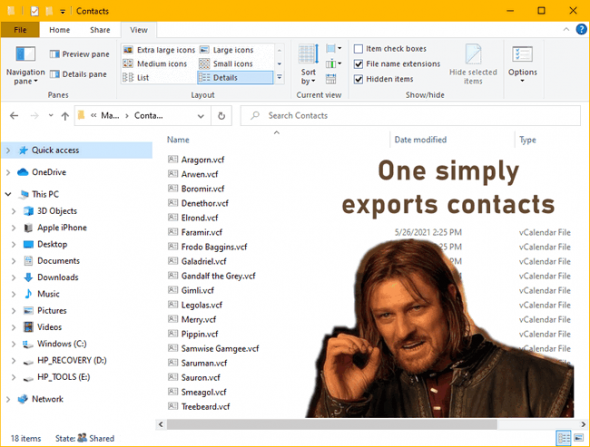Viewport: 590px width, 447px height.
Task: Click Size all columns to fit icon
Action: click(331, 79)
